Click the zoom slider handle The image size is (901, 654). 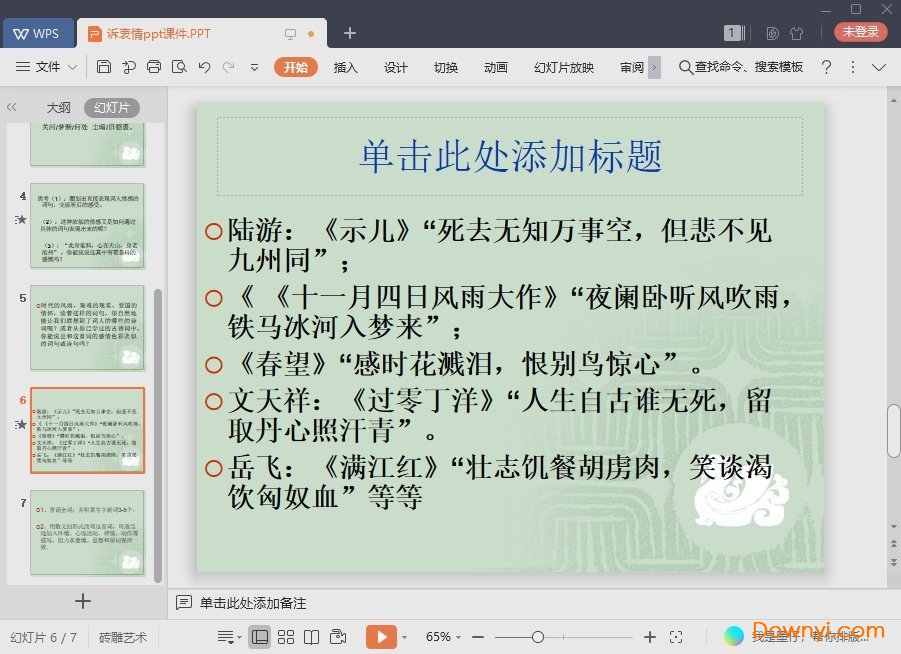(x=538, y=637)
